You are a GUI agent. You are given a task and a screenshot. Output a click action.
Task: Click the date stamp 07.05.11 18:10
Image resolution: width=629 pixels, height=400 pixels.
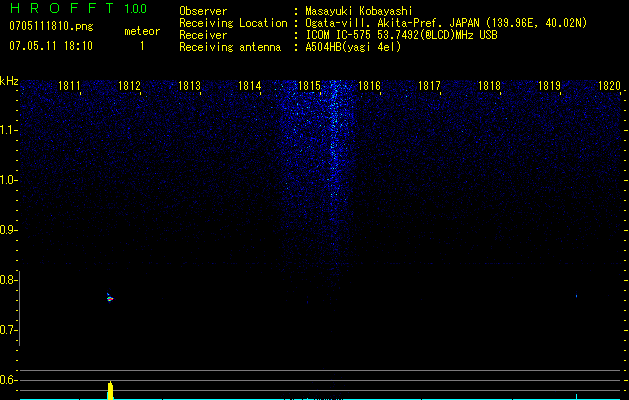pos(51,46)
